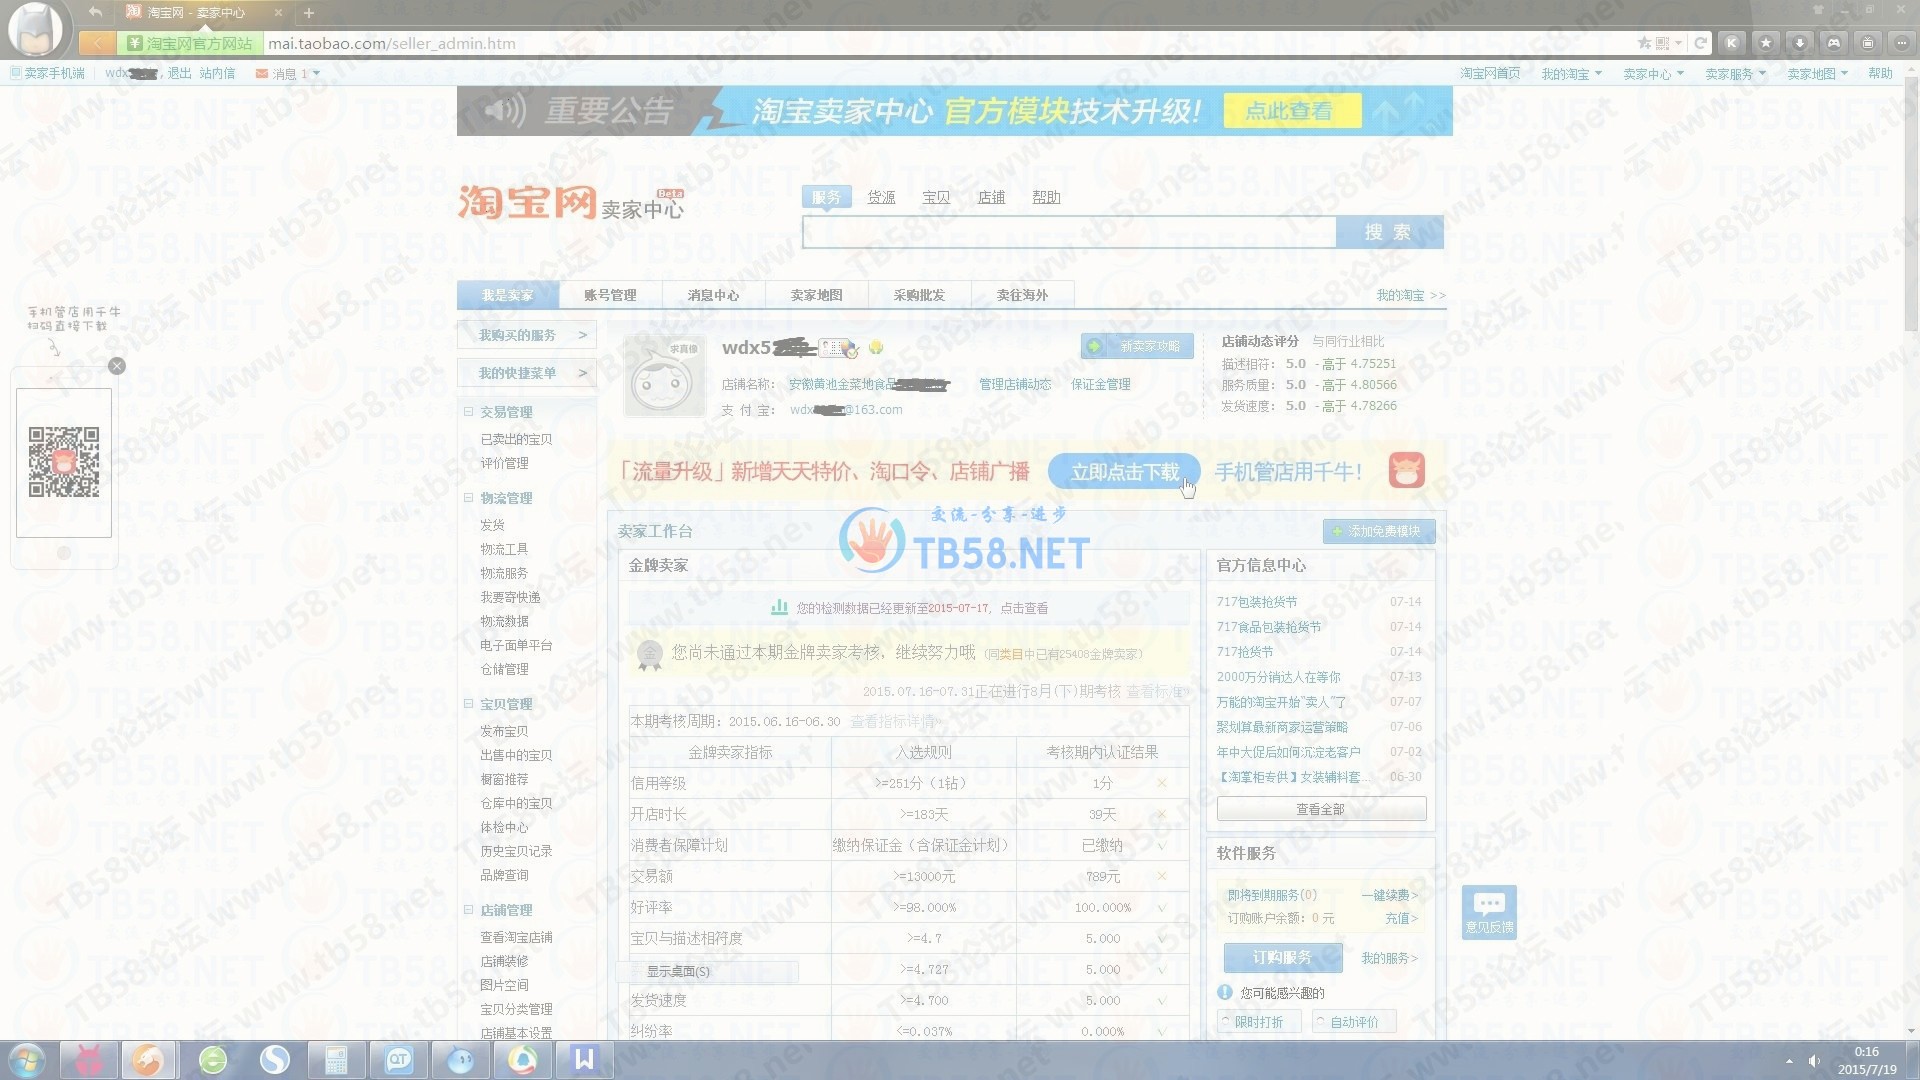The width and height of the screenshot is (1920, 1080).
Task: Click 添加免费模块 button
Action: (x=1379, y=531)
